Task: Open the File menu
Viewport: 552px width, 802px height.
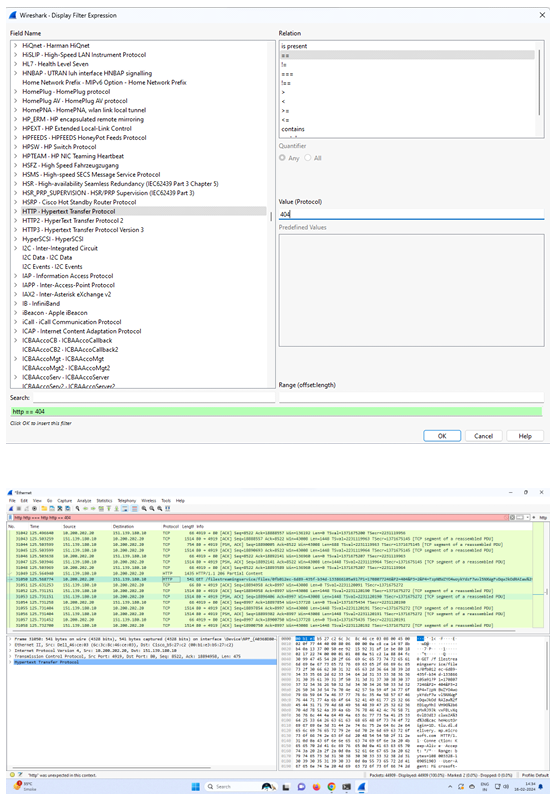Action: [12, 500]
